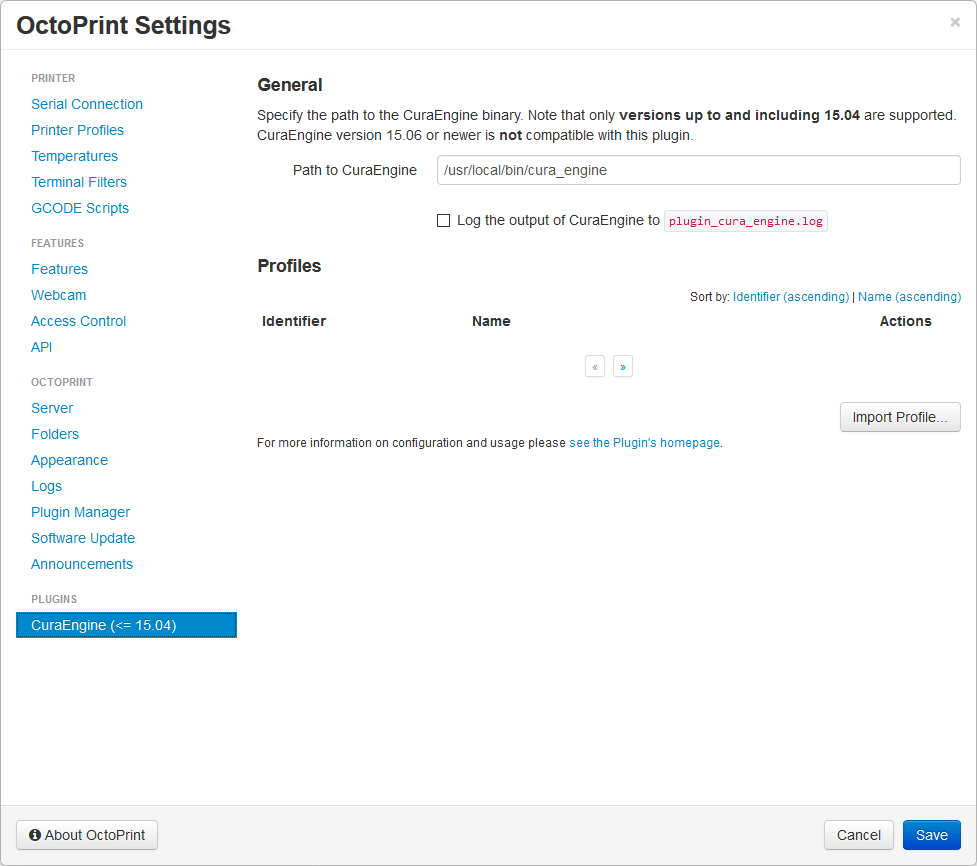Go to next profiles page arrow
The height and width of the screenshot is (866, 977).
622,366
